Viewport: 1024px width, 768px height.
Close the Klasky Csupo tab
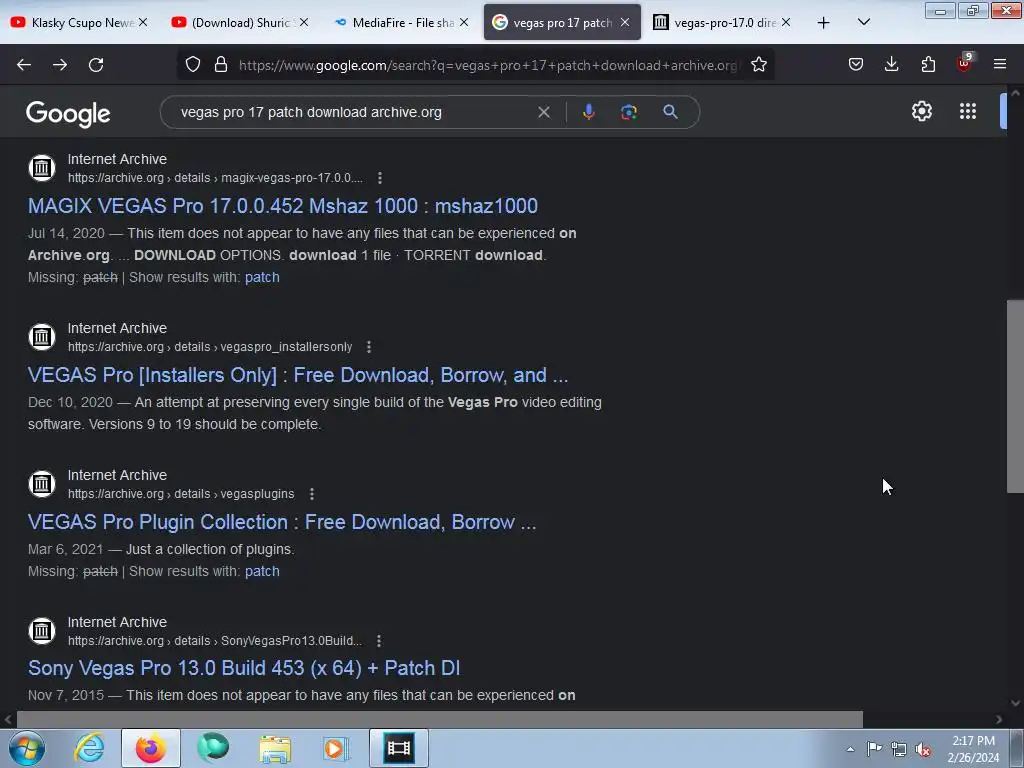point(143,22)
